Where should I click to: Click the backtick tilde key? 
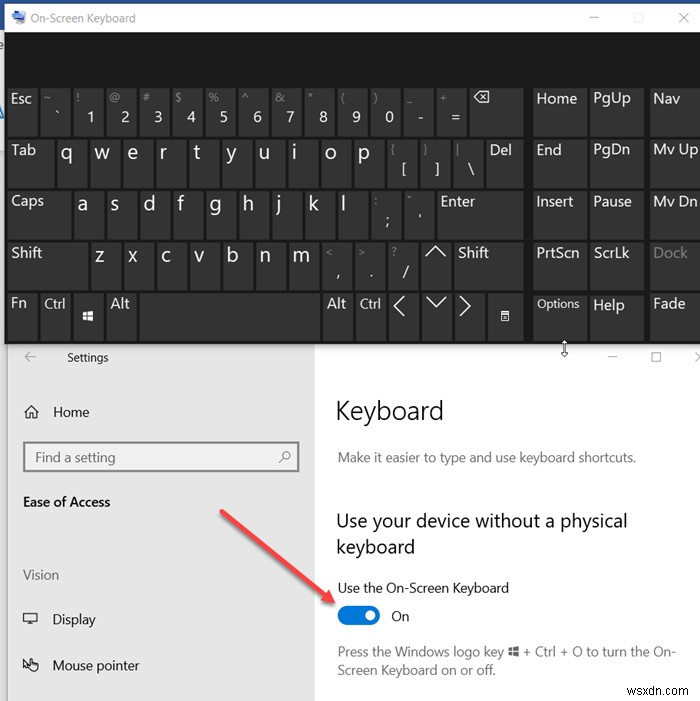coord(55,112)
